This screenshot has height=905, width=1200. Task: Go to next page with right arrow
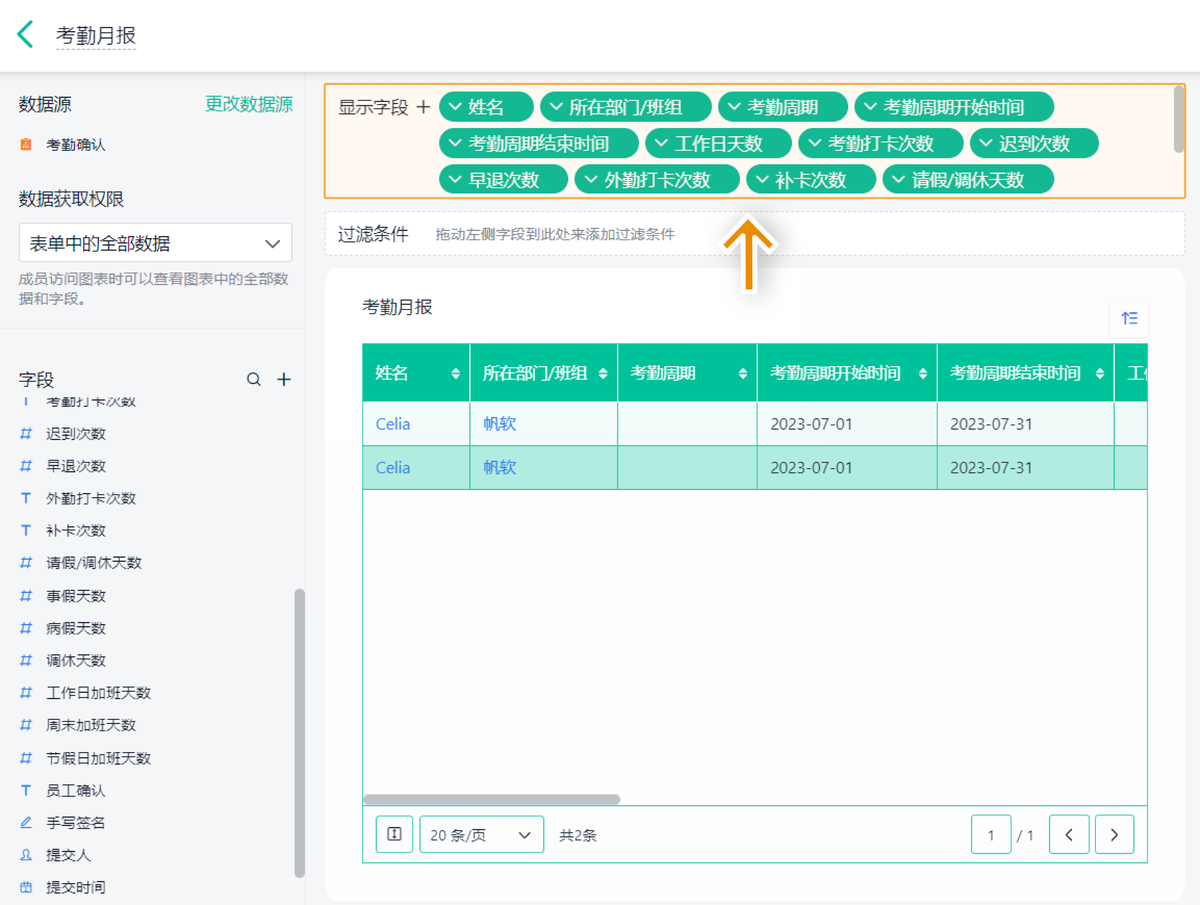click(x=1114, y=834)
